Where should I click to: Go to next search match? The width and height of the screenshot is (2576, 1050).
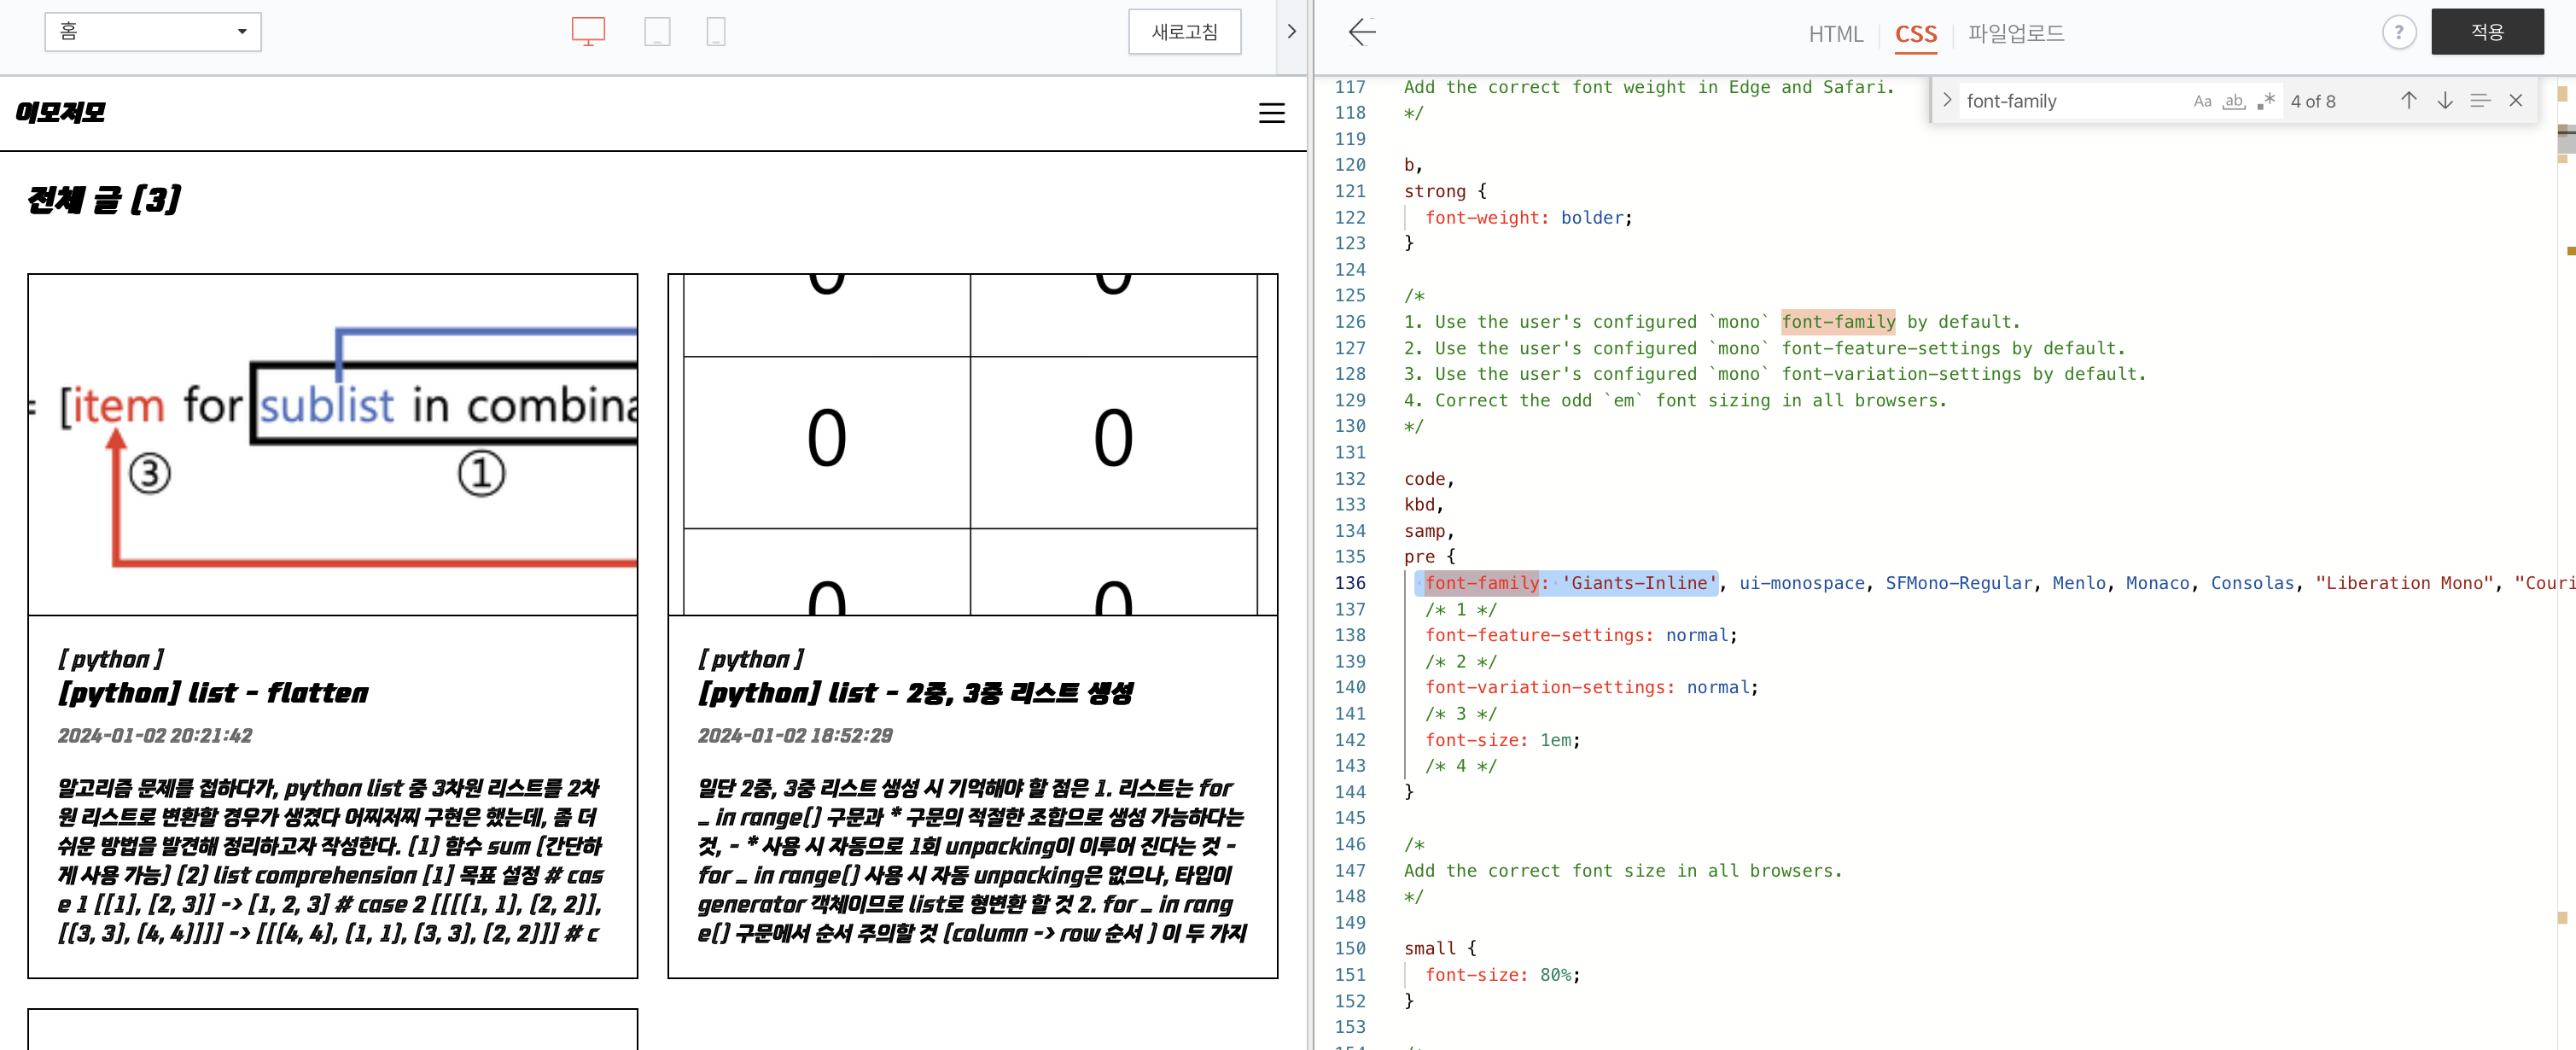pos(2444,101)
